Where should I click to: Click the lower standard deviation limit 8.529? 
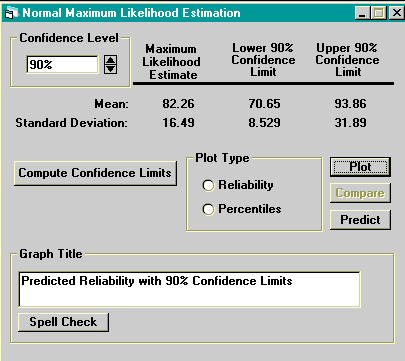(x=264, y=123)
